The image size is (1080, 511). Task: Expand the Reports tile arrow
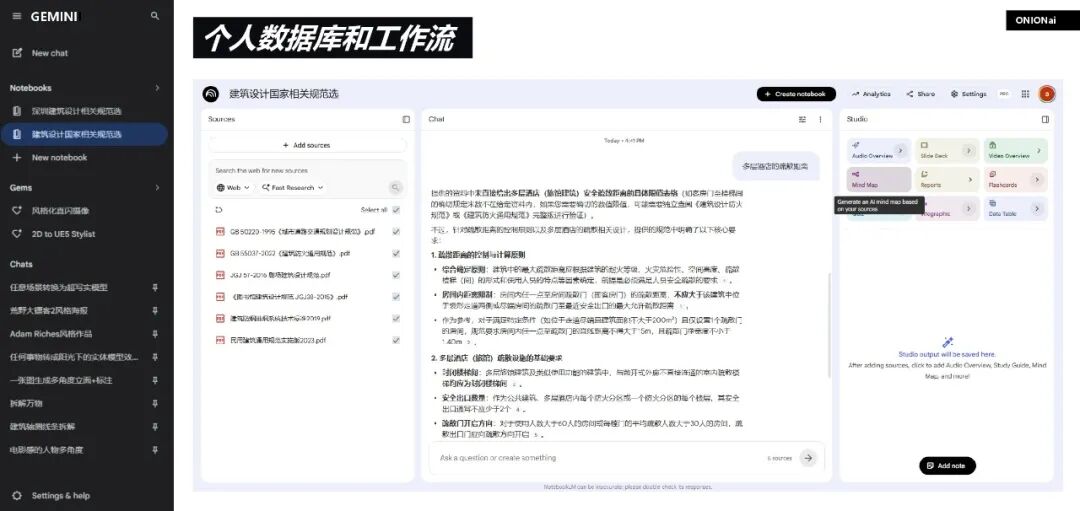coord(970,180)
